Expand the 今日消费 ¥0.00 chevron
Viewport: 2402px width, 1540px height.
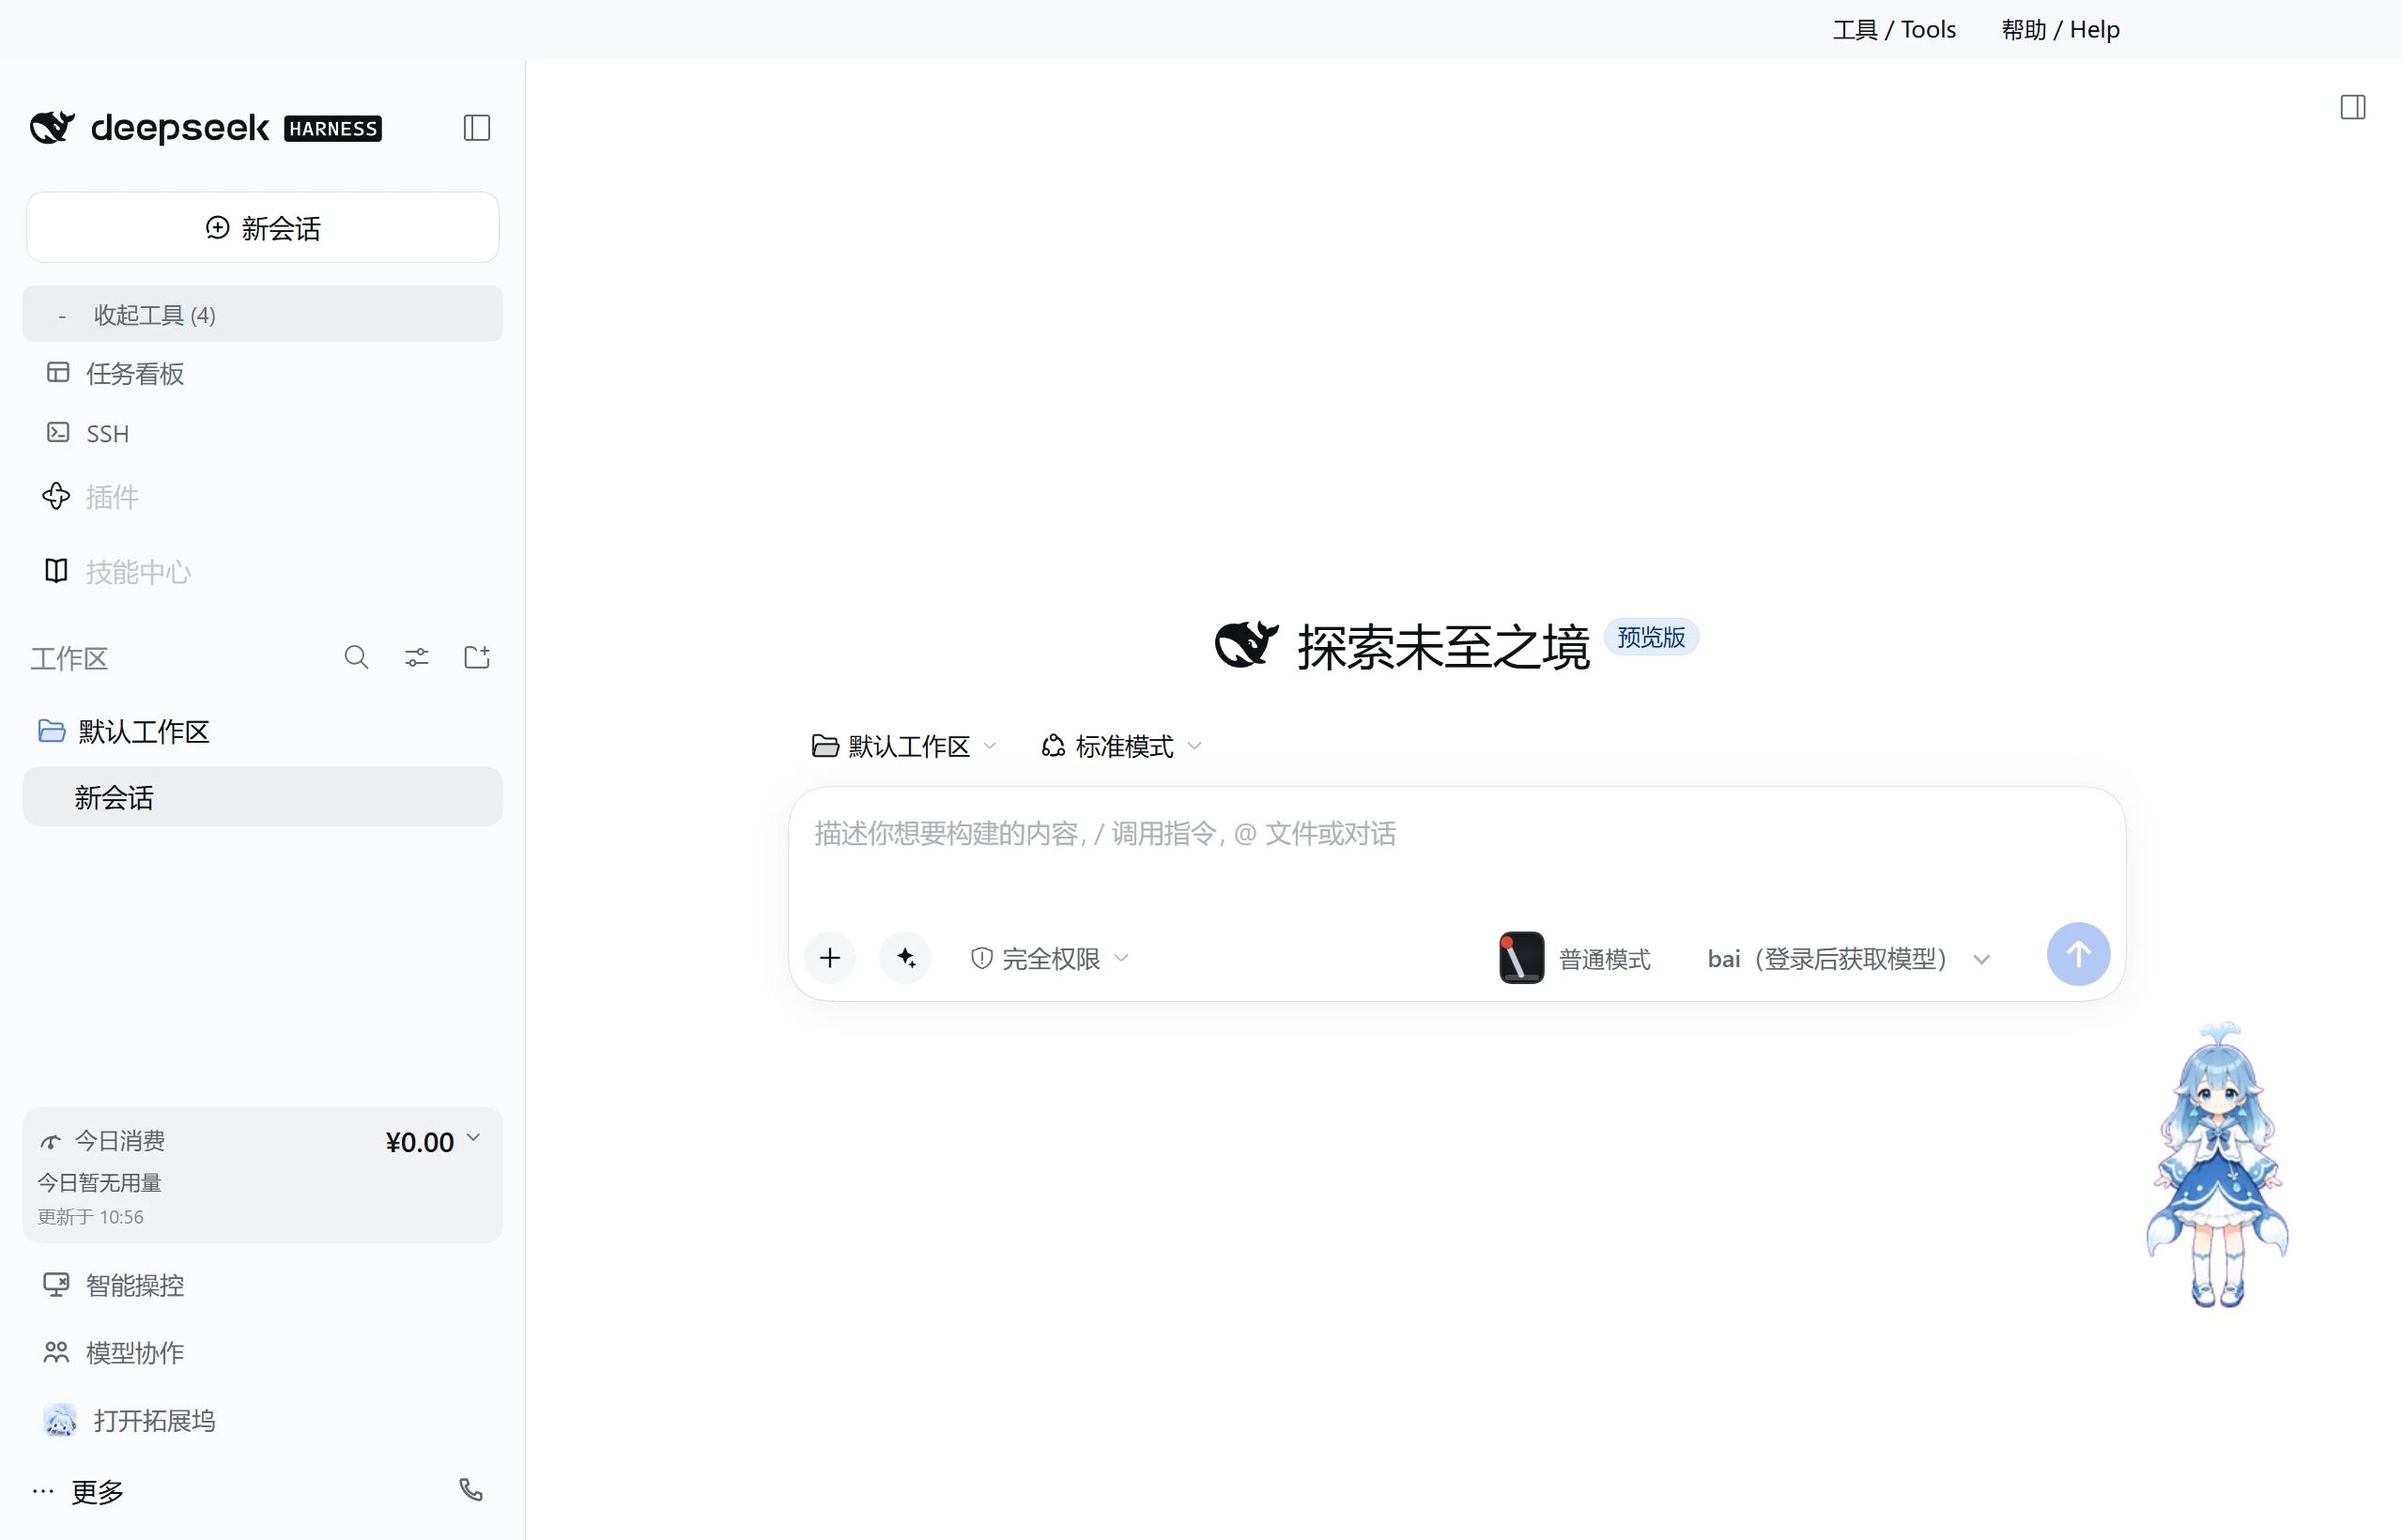(x=474, y=1138)
